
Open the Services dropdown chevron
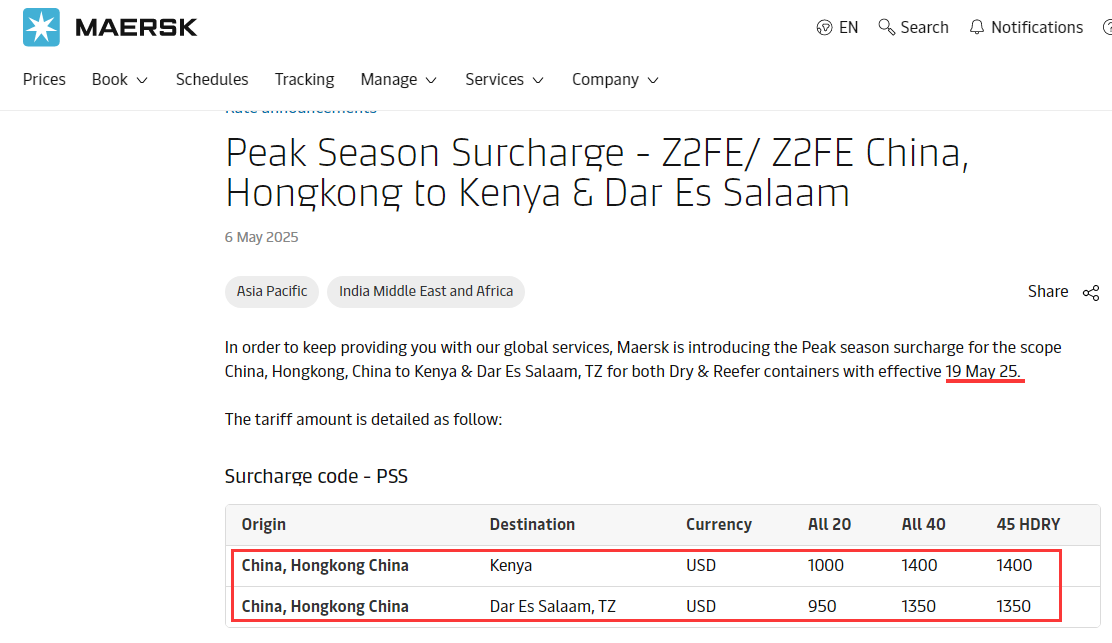point(538,80)
